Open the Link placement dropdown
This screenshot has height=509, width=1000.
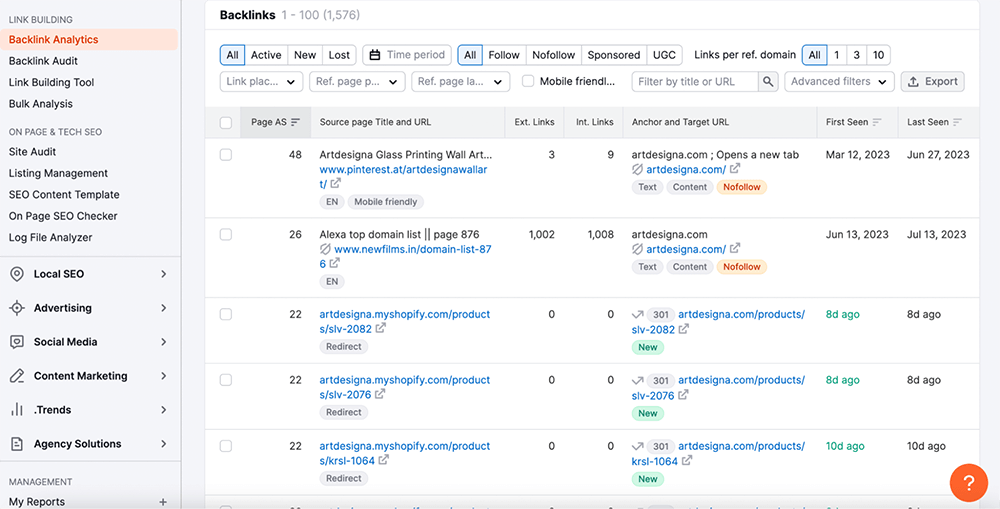(x=261, y=82)
